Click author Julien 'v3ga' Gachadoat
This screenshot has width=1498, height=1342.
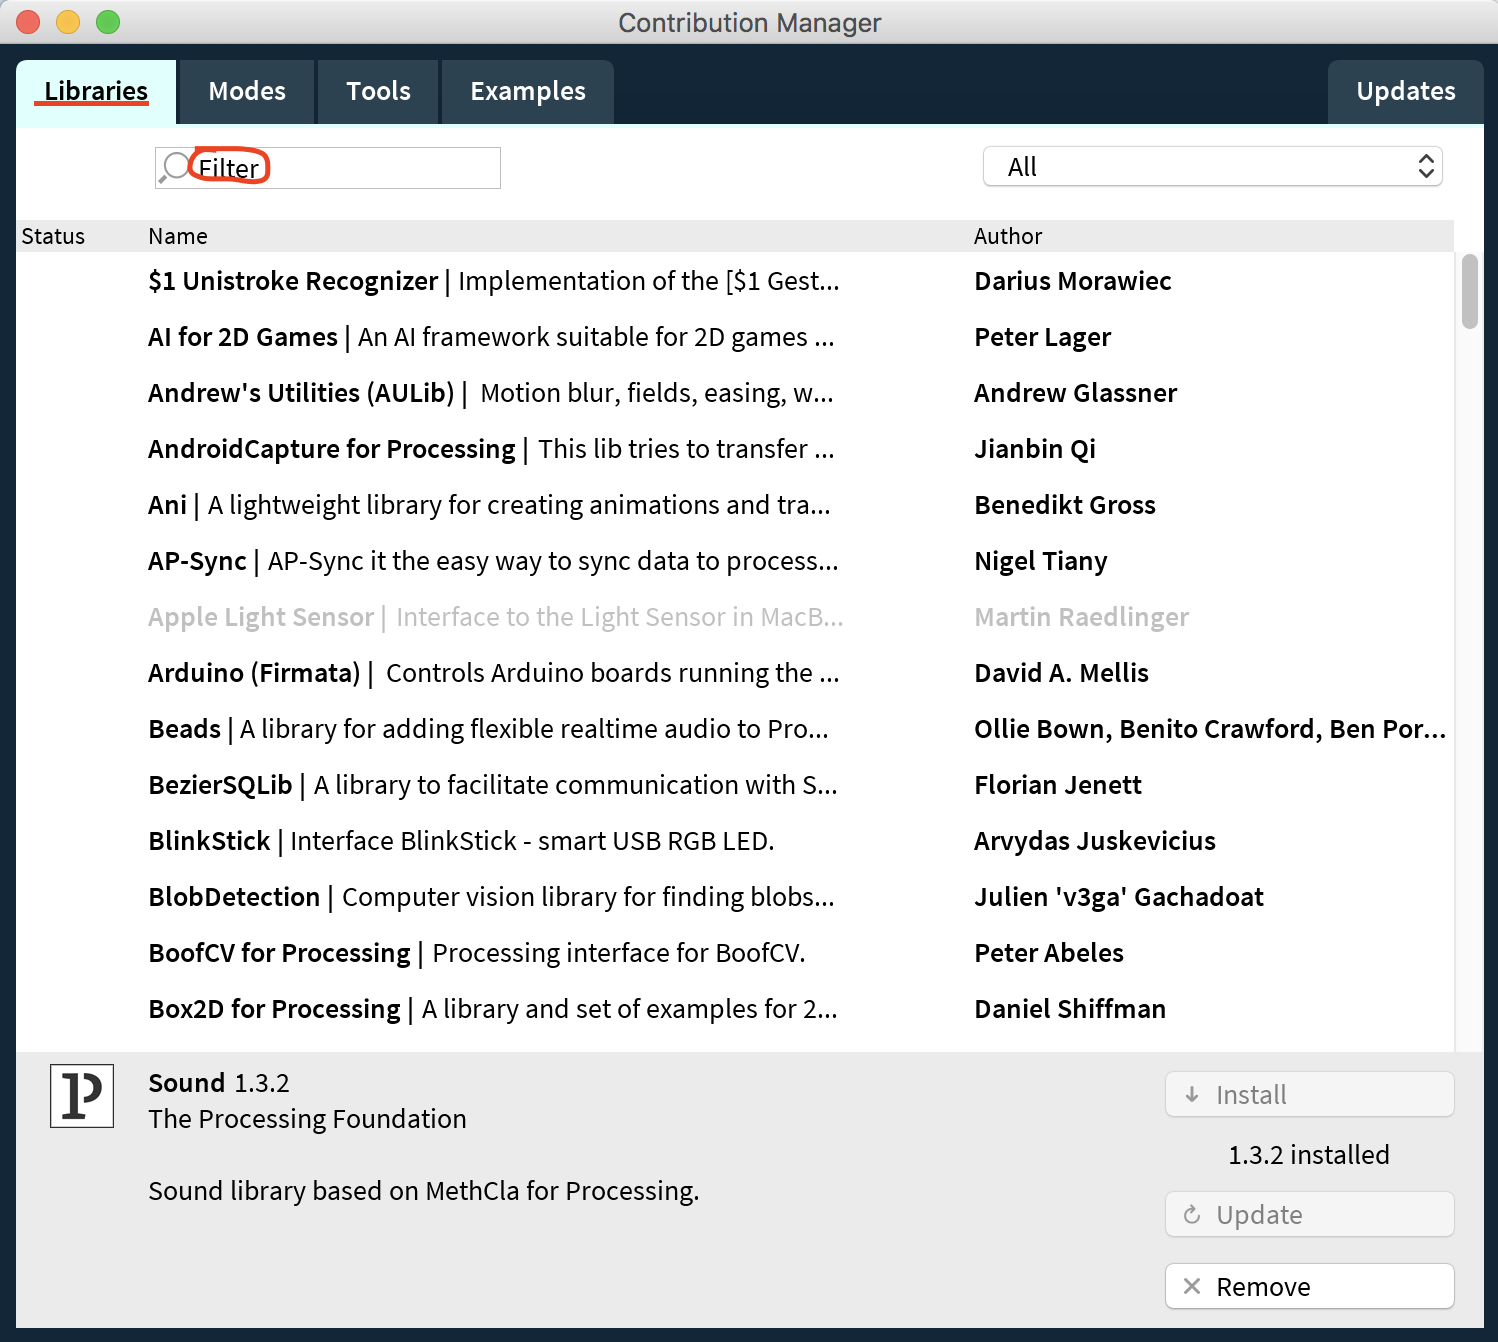(1119, 897)
